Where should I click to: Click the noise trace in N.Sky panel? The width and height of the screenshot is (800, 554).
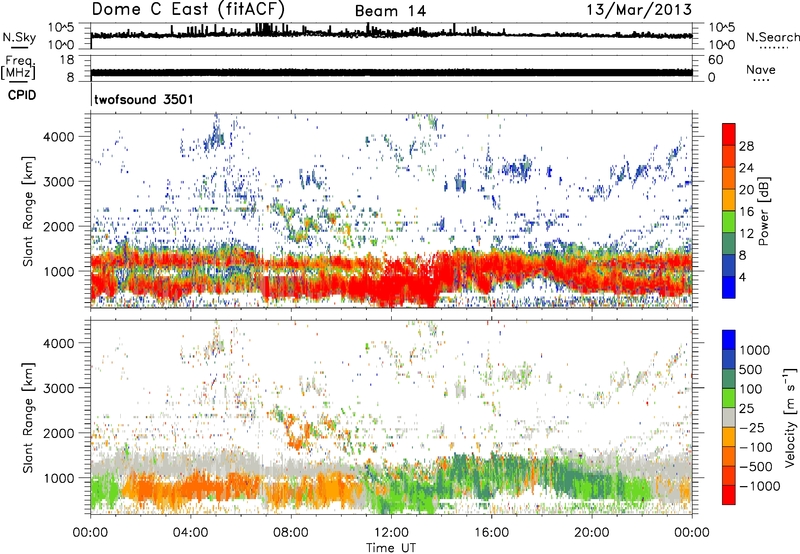pyautogui.click(x=391, y=34)
